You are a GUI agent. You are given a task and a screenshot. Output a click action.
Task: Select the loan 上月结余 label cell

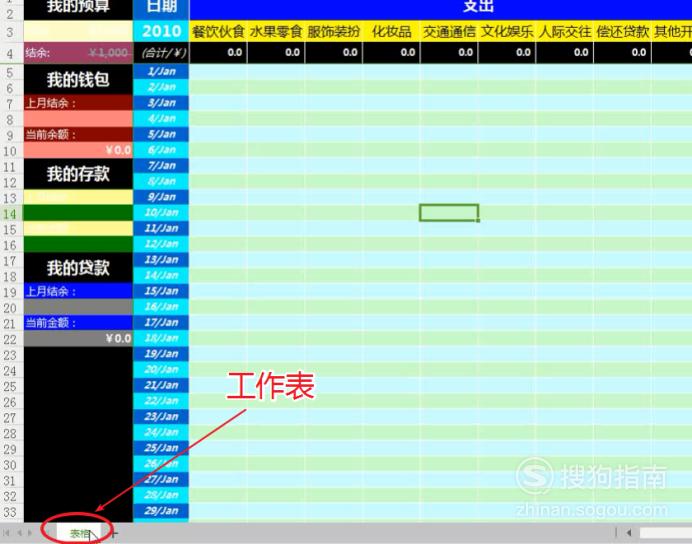(78, 291)
